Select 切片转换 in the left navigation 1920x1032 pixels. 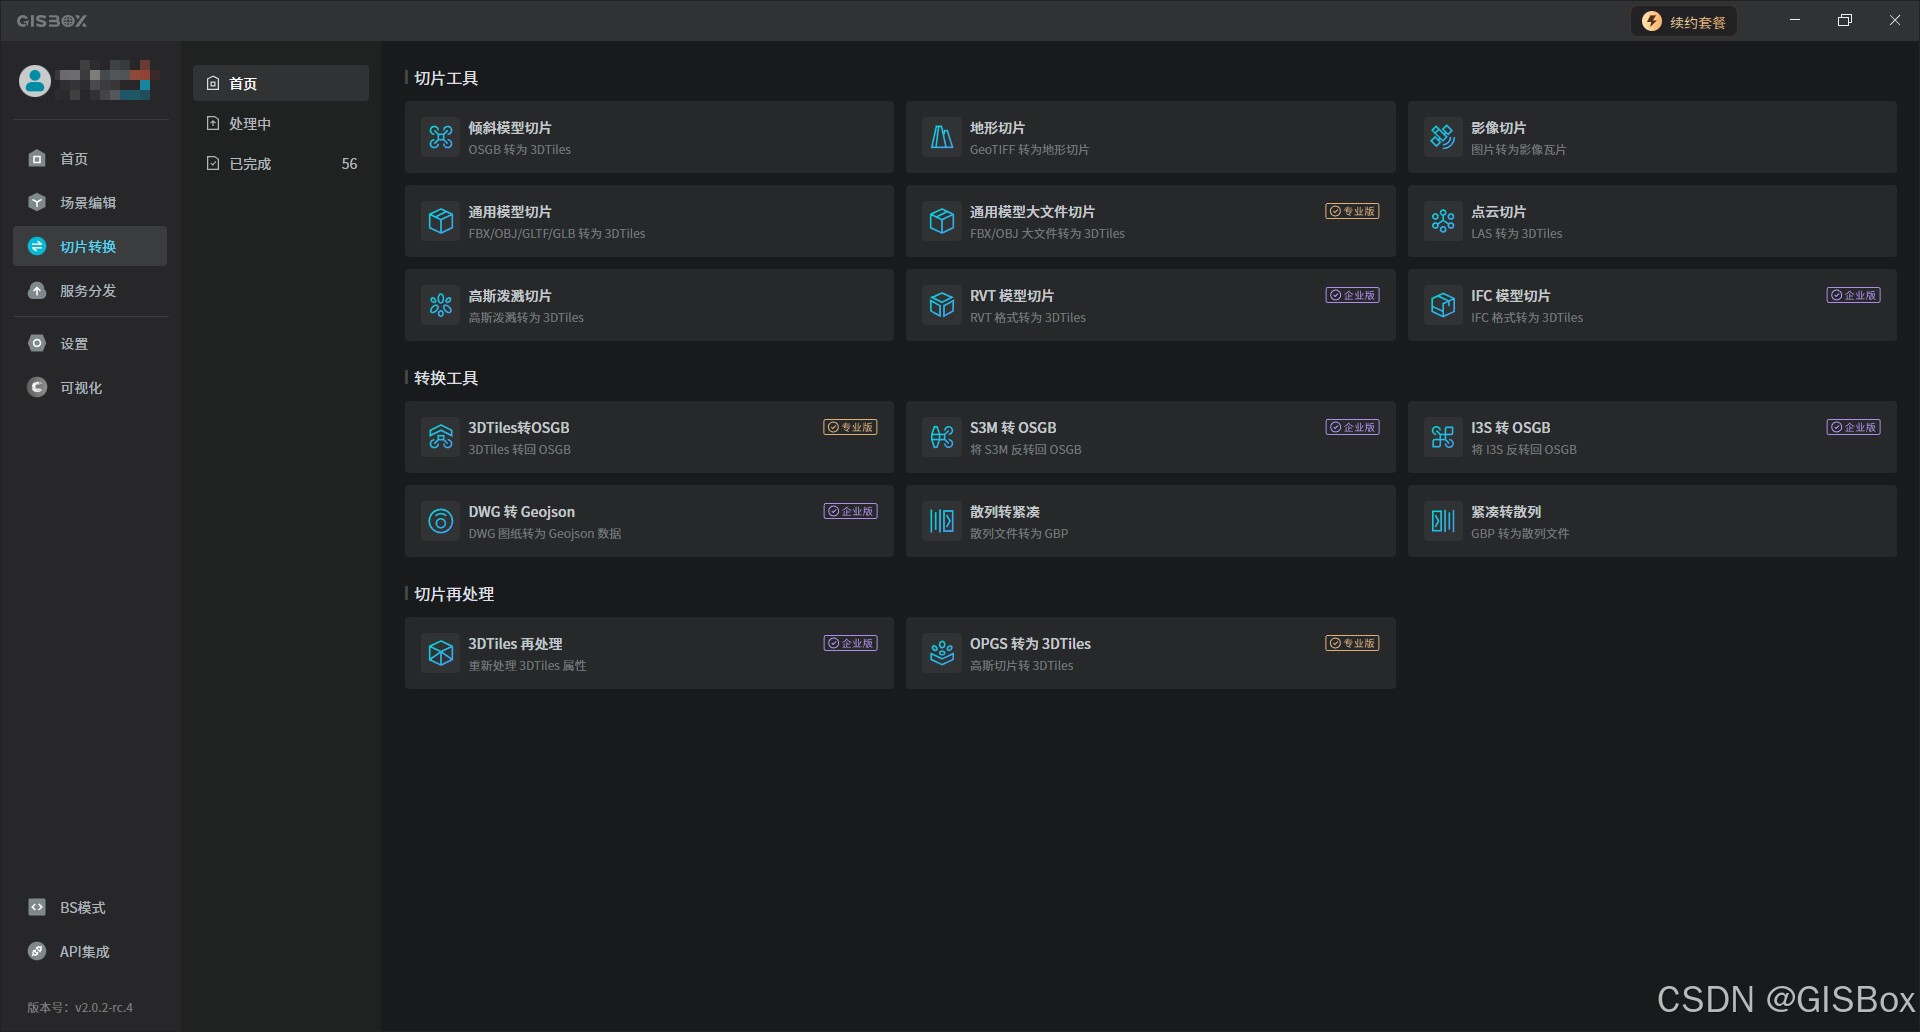coord(90,246)
